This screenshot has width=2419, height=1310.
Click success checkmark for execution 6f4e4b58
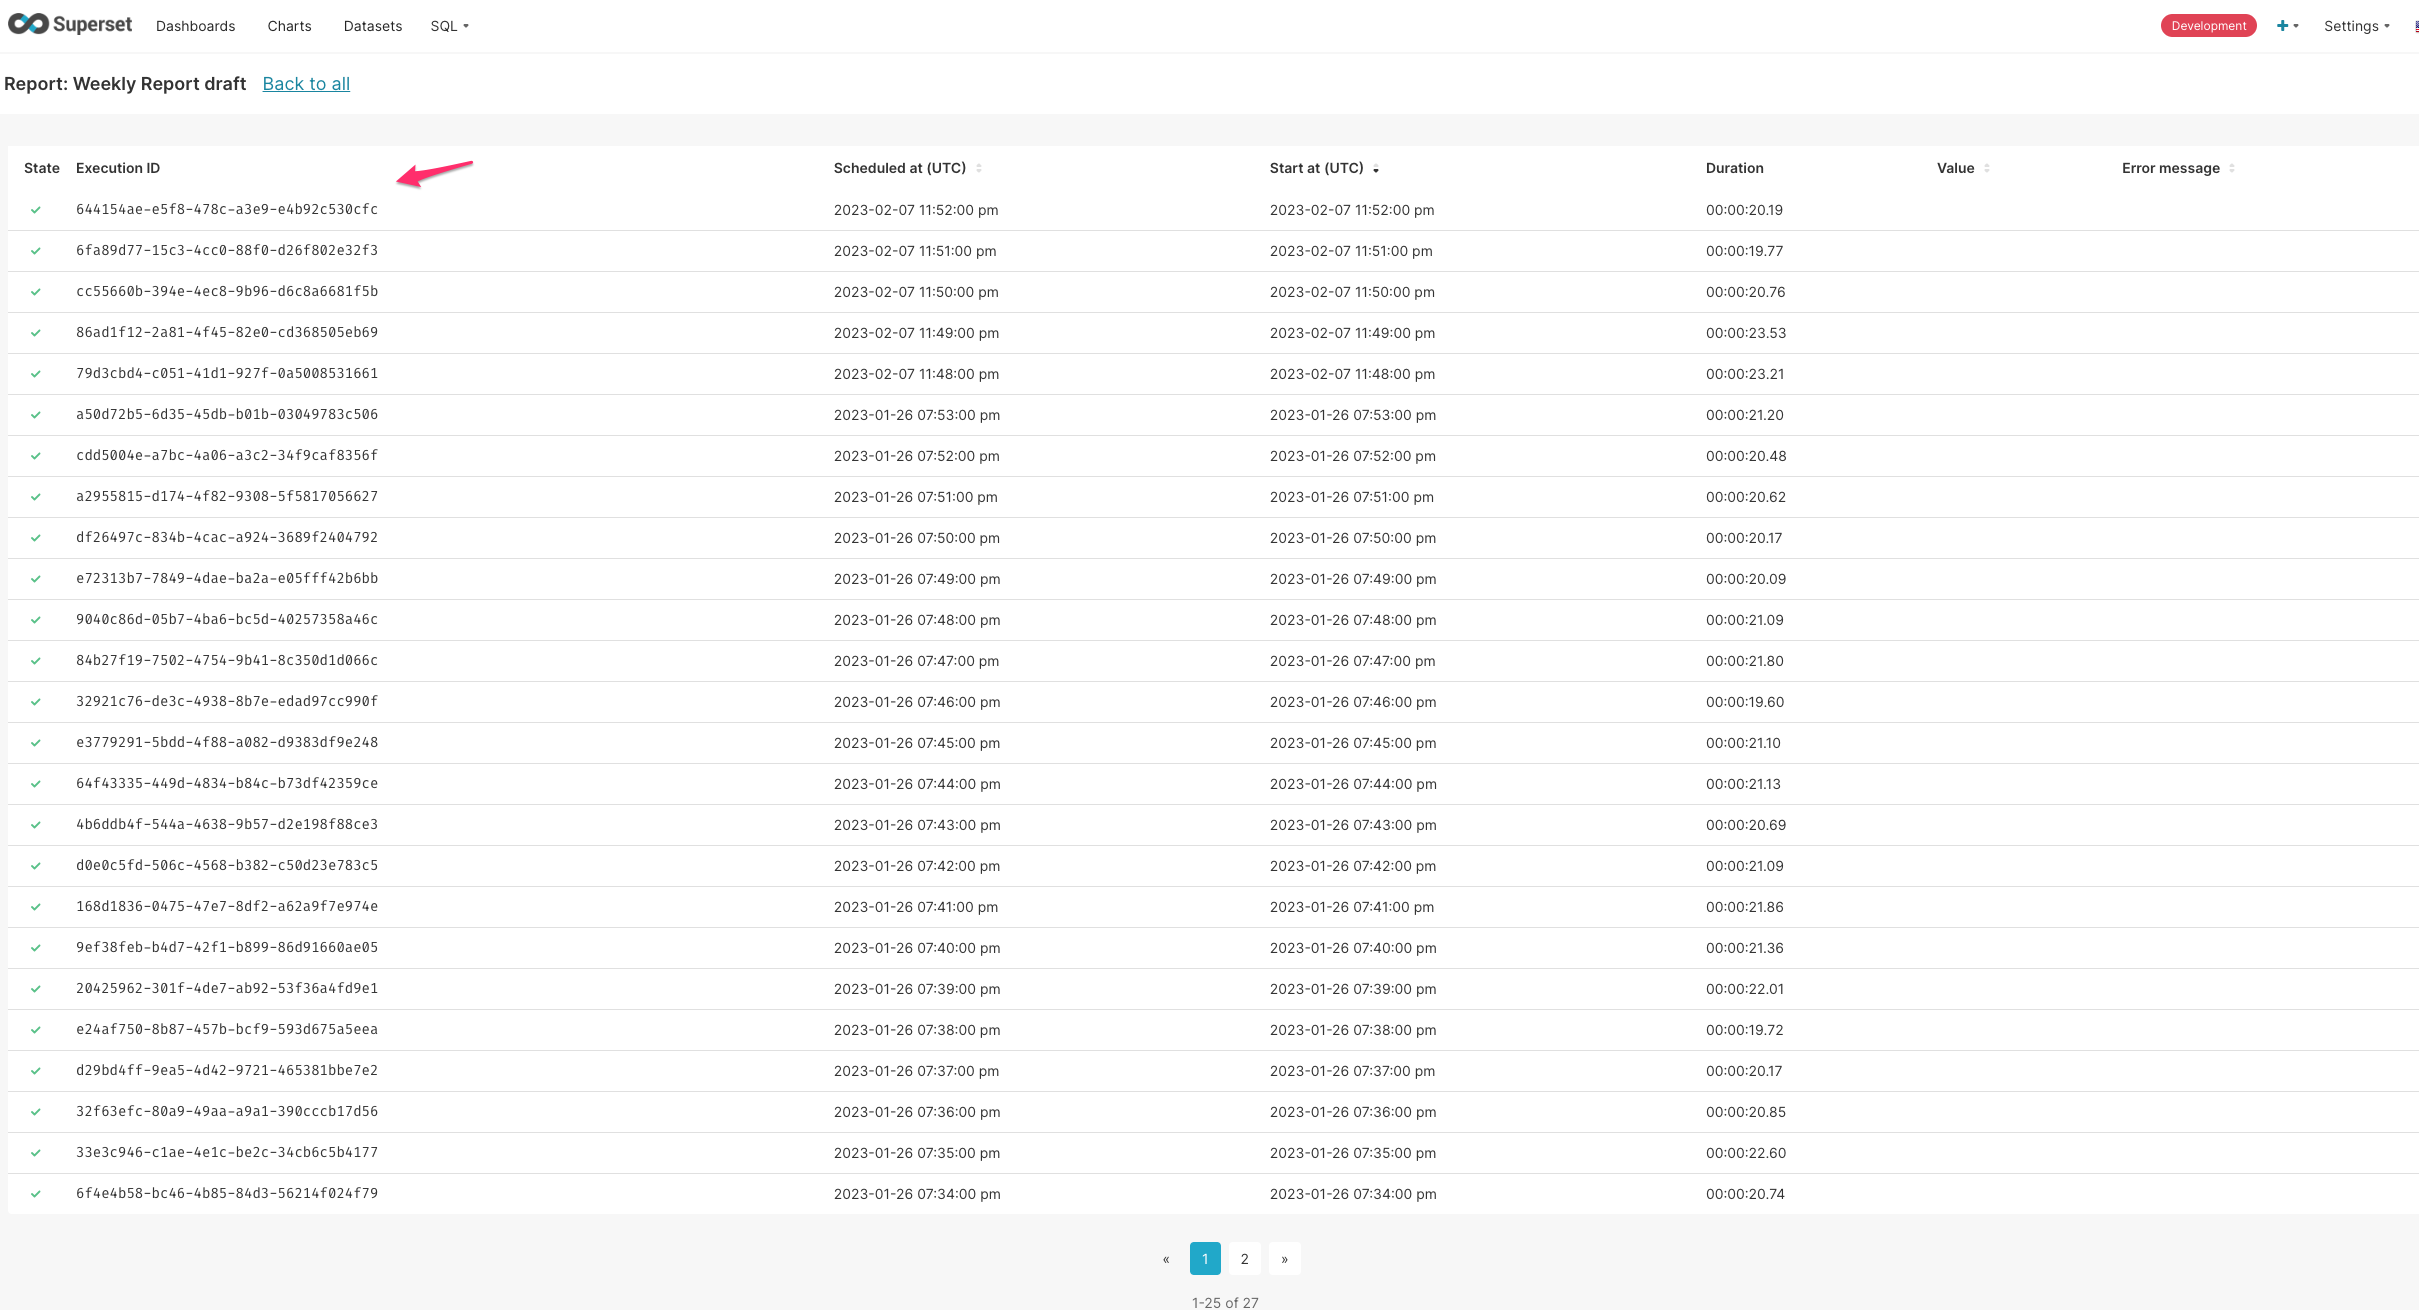(x=36, y=1194)
